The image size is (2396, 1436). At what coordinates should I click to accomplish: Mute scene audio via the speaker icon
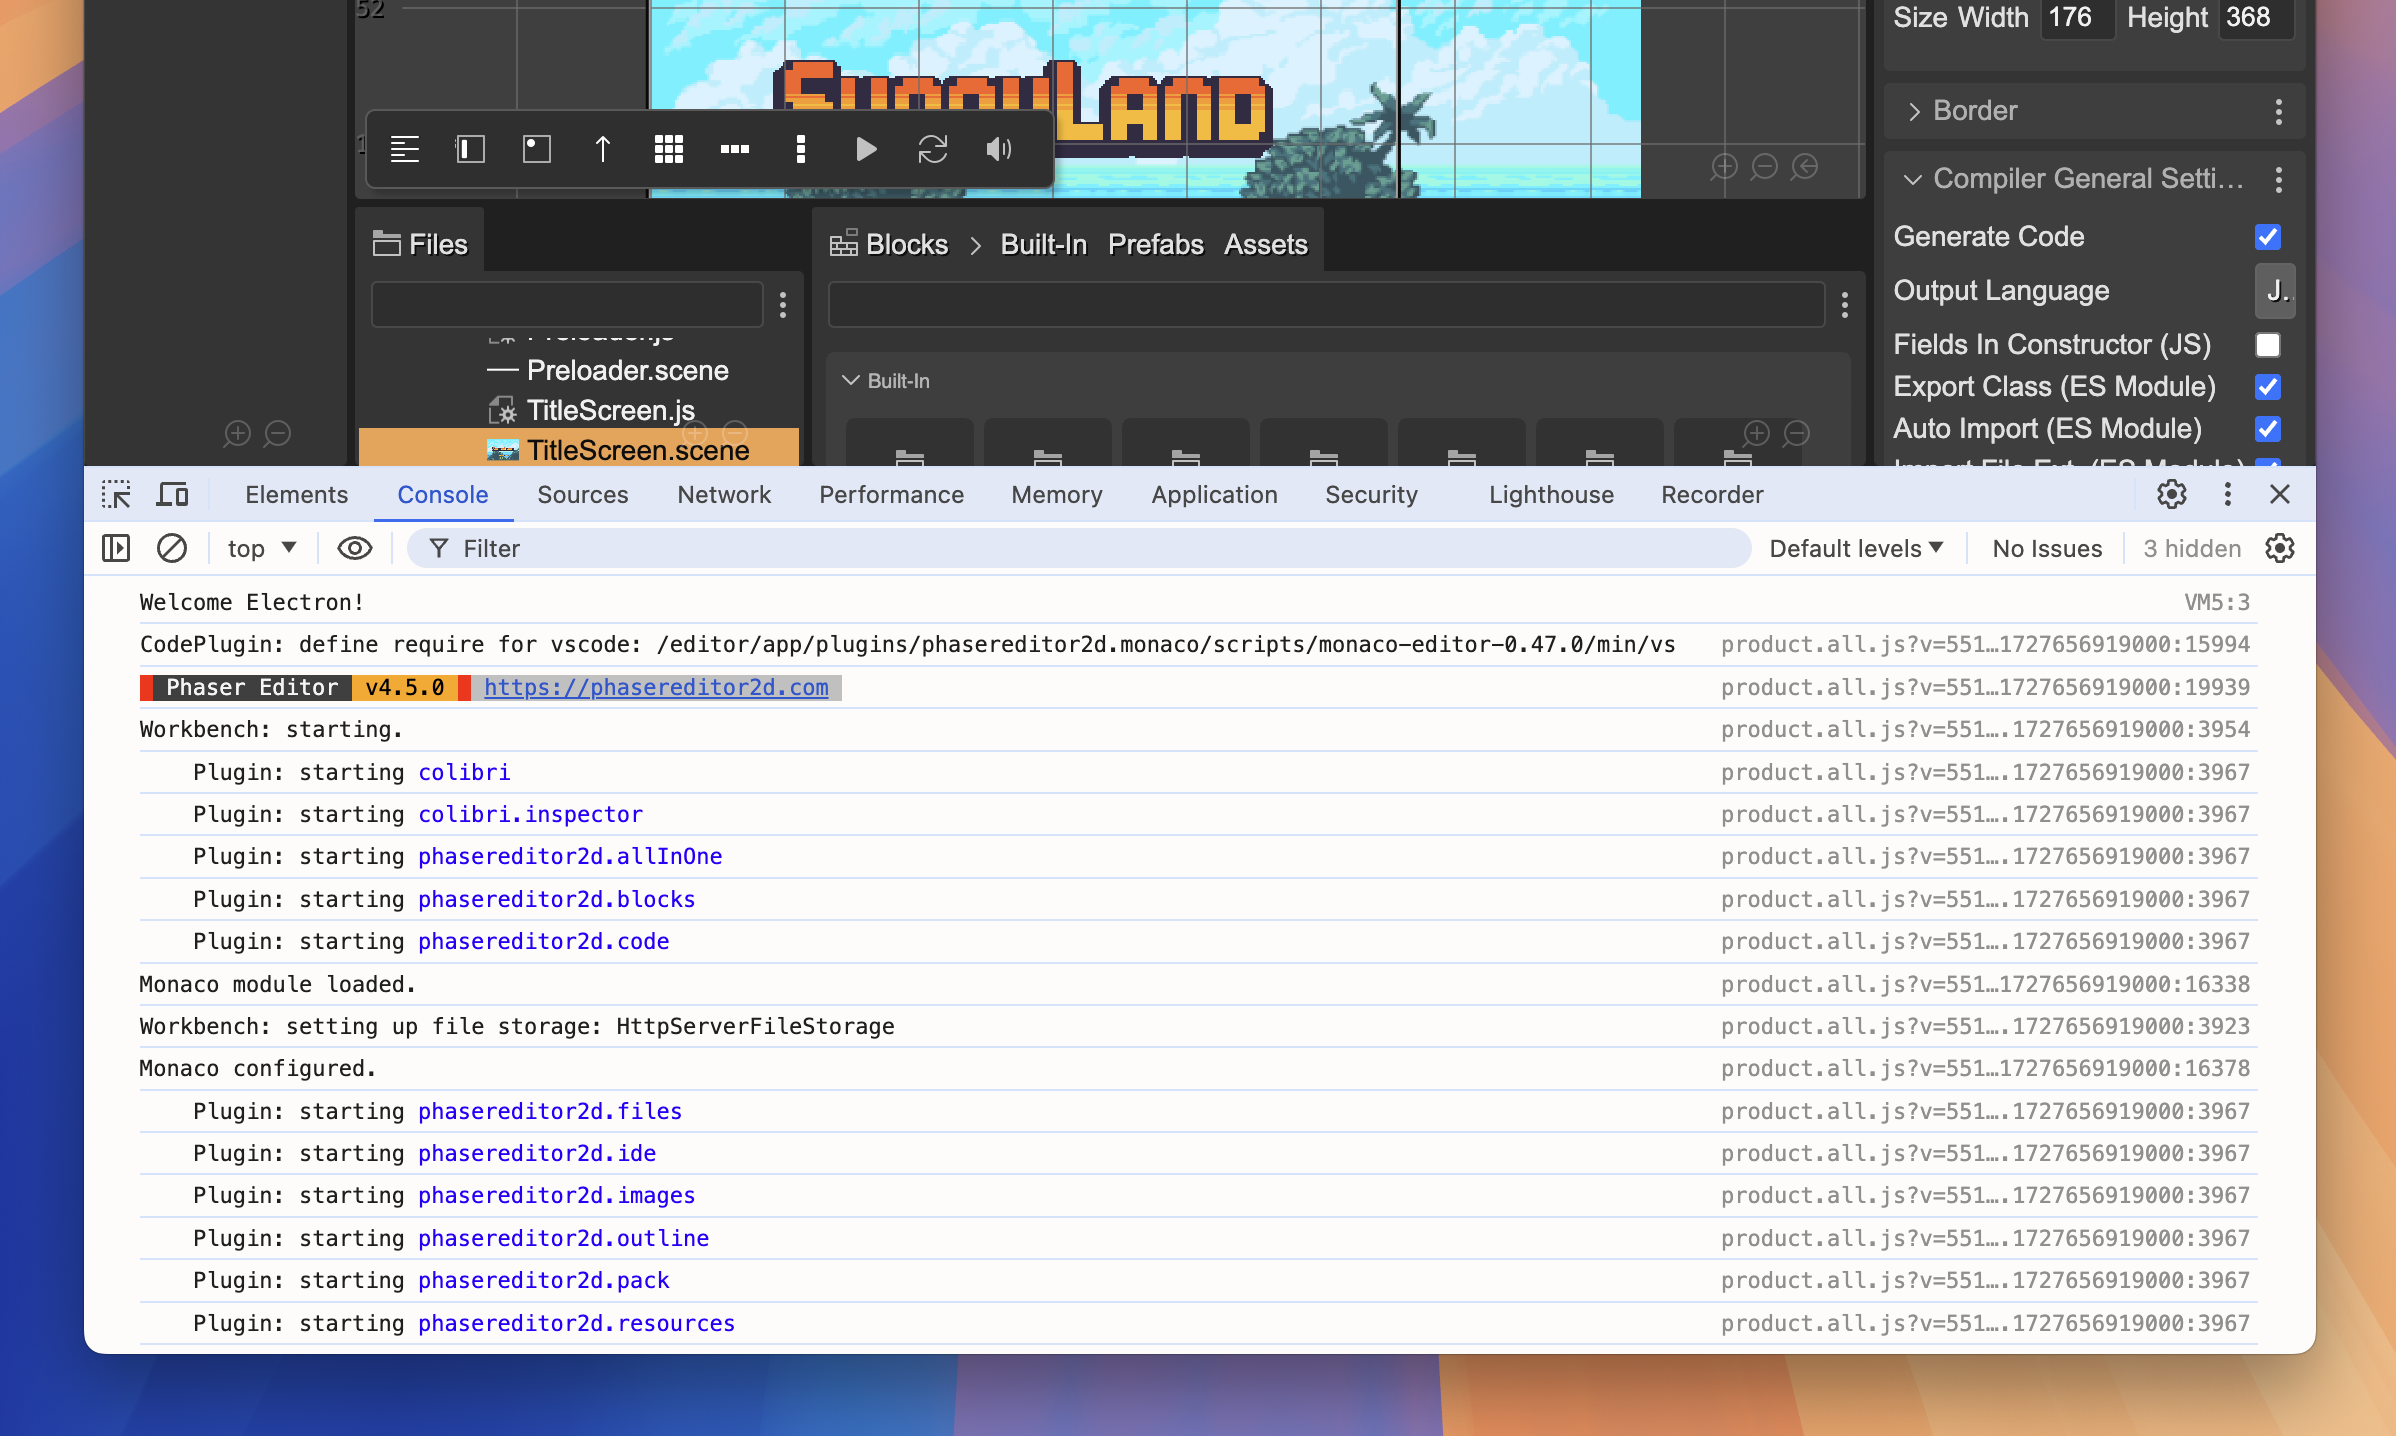pos(997,149)
